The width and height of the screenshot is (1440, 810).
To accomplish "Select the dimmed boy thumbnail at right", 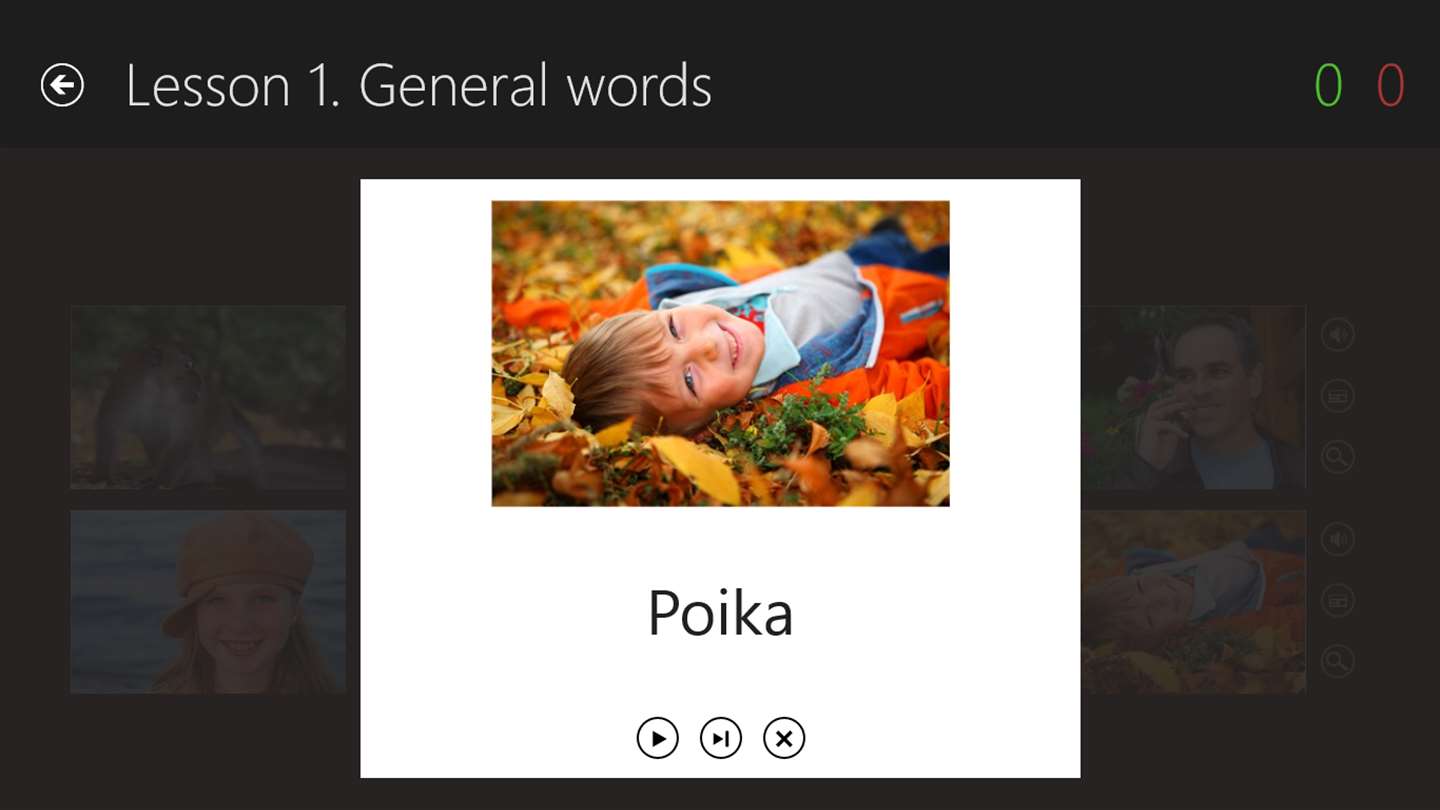I will pyautogui.click(x=1193, y=602).
